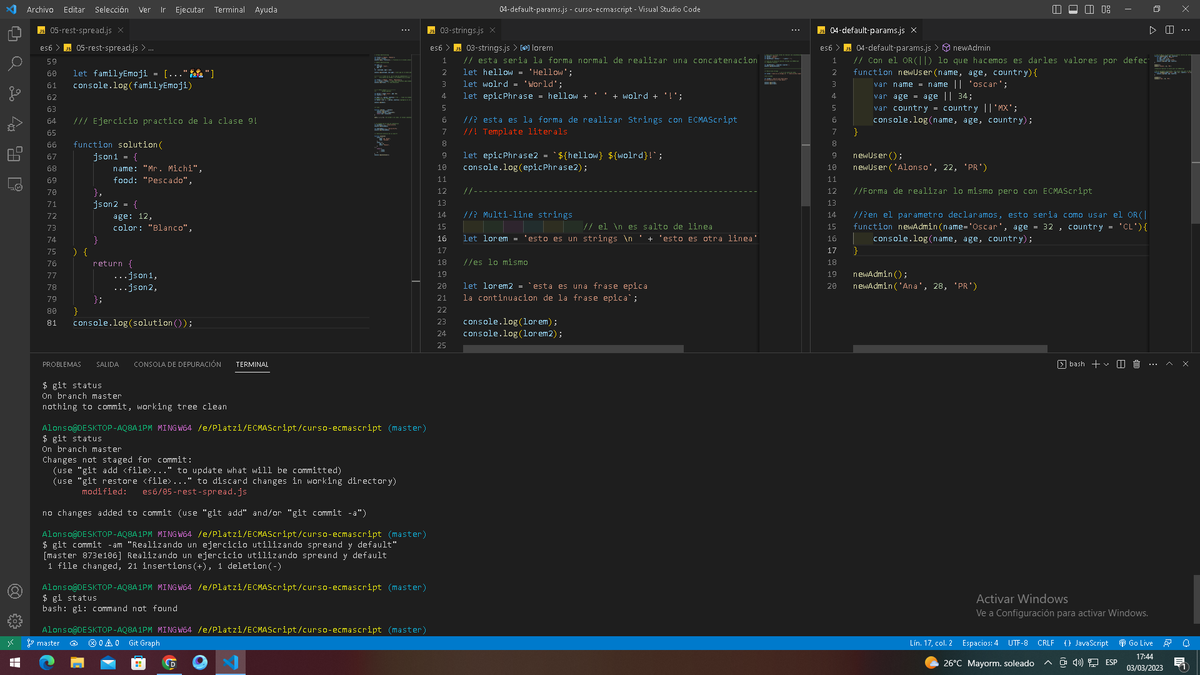Split the right editor group
Viewport: 1200px width, 675px height.
pos(1169,31)
